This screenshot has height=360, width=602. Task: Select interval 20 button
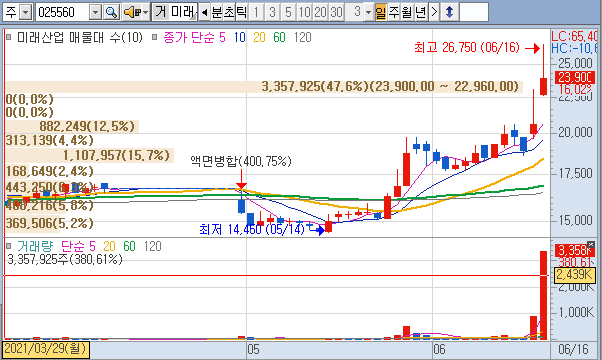point(320,12)
